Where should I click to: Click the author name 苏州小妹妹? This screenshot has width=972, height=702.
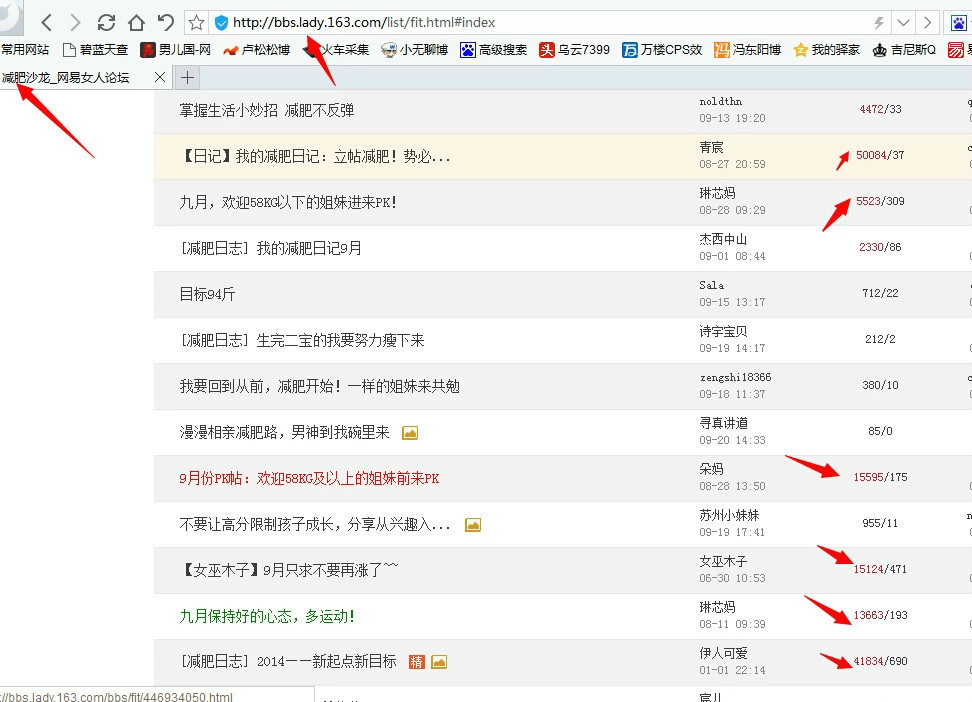pyautogui.click(x=729, y=515)
